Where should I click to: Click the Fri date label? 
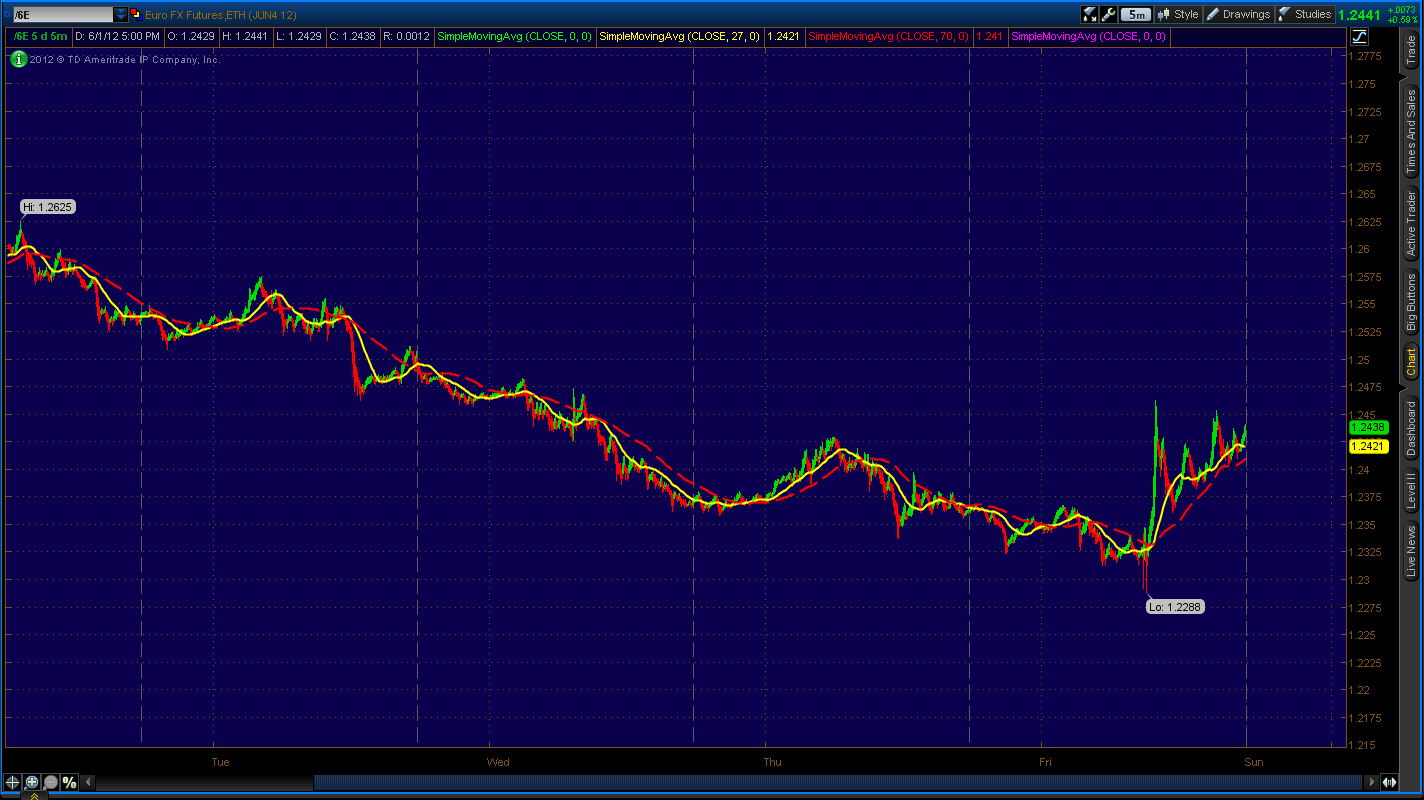click(1045, 762)
